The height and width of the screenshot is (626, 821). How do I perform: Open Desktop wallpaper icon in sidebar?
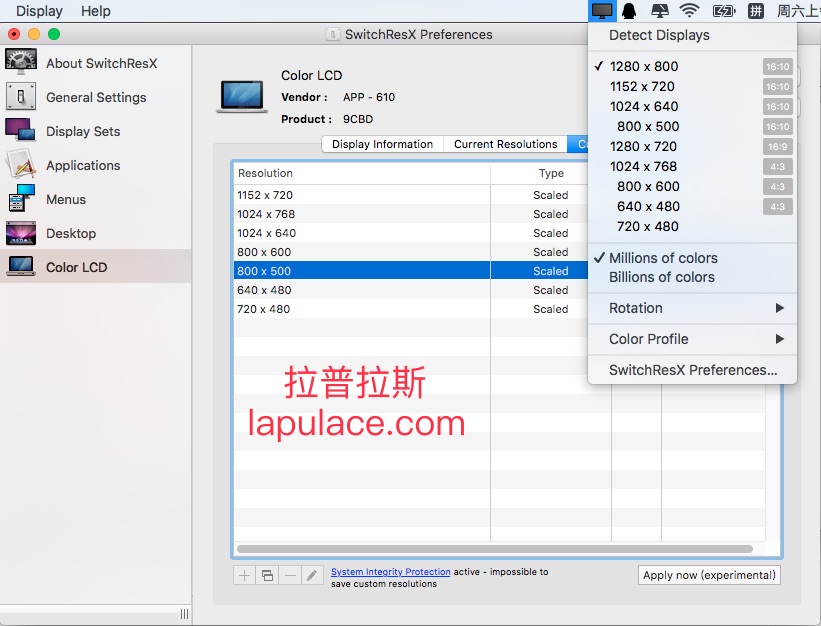[x=21, y=233]
